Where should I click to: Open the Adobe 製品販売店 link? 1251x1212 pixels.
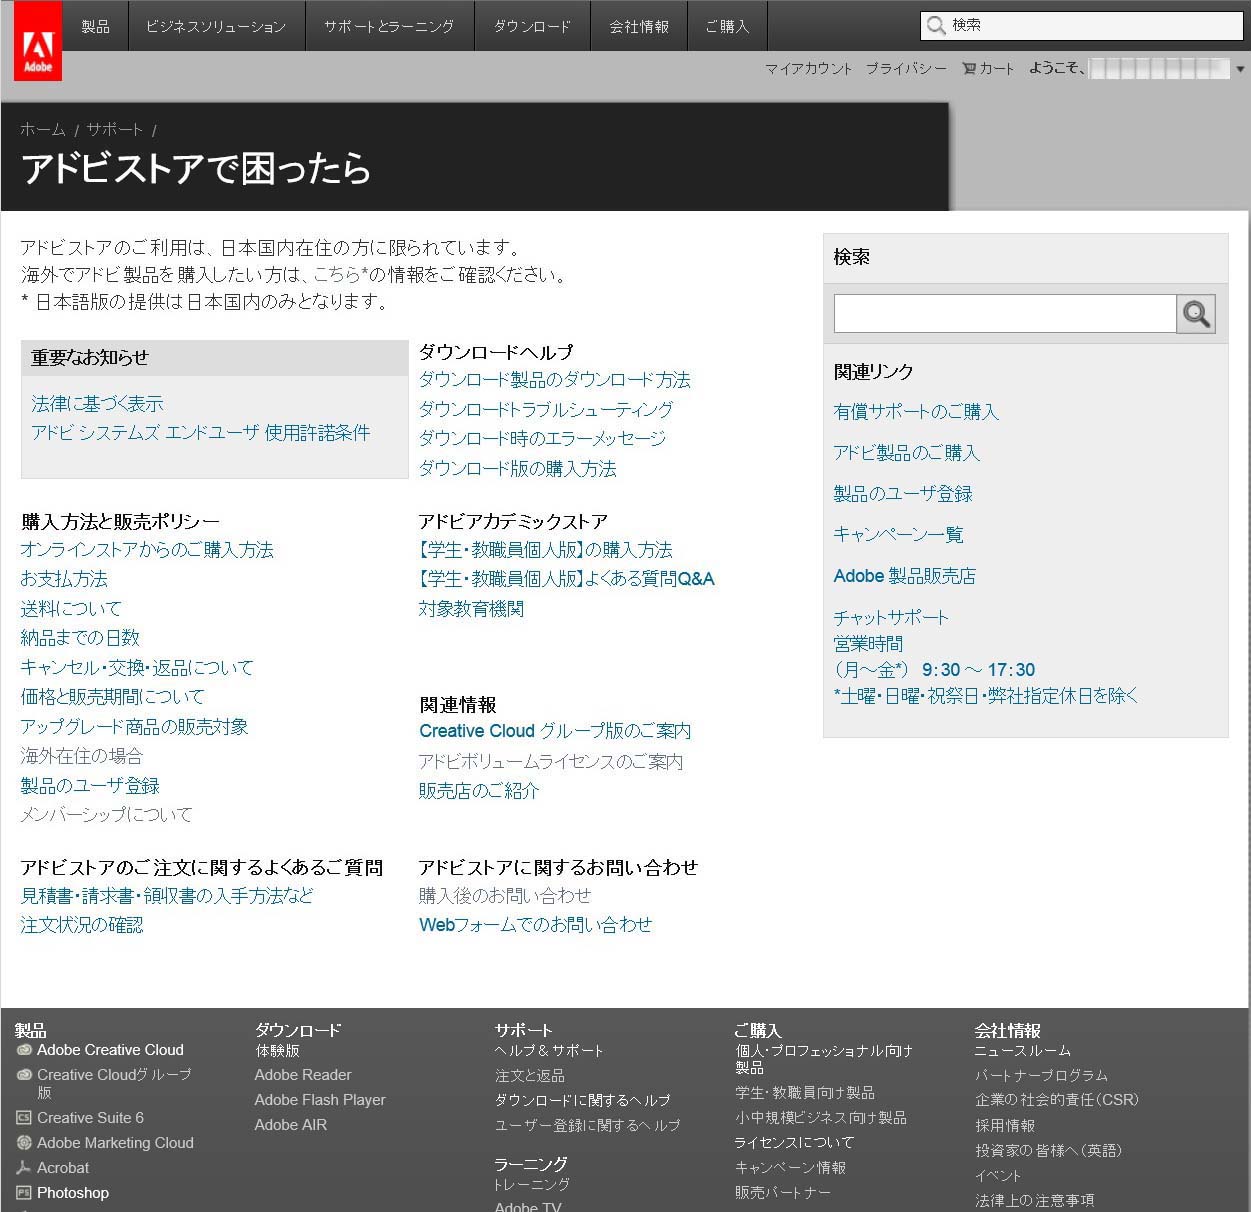[905, 576]
